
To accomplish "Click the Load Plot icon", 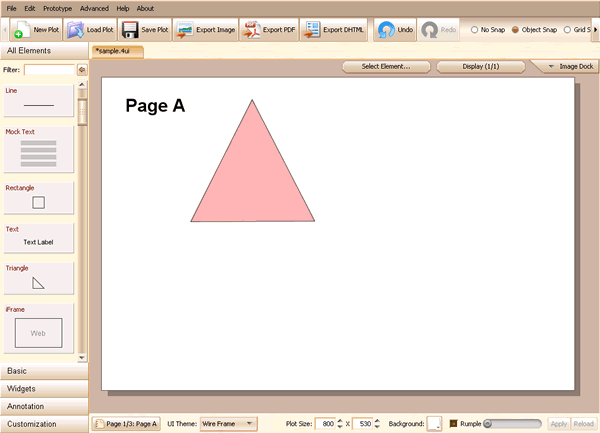I will (75, 30).
